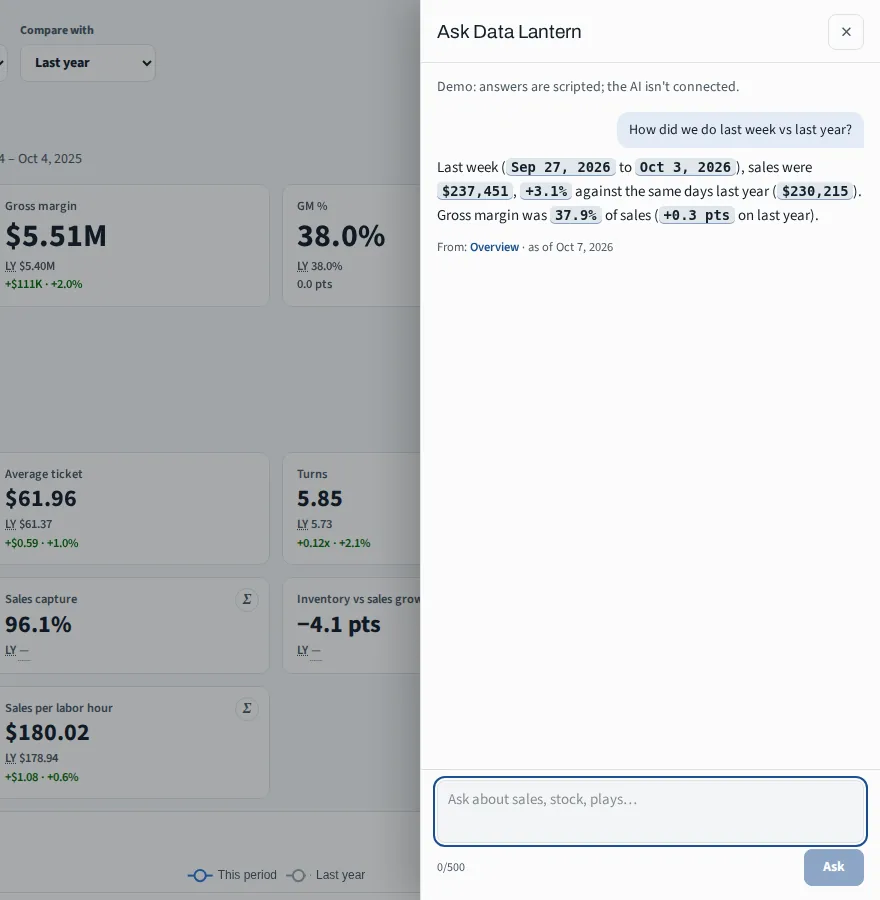Select the Sales capture 96.1% value
The image size is (880, 900).
(38, 624)
